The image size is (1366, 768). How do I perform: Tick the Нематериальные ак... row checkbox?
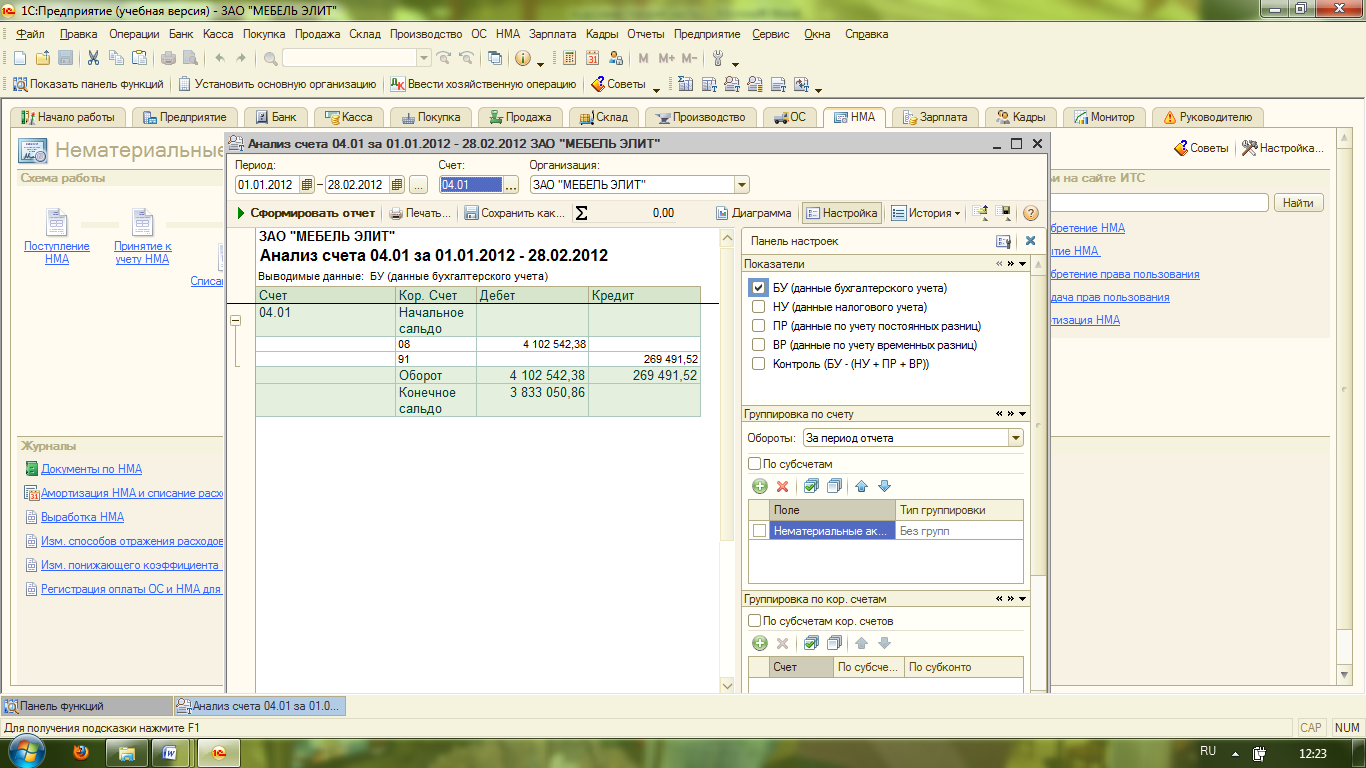[x=759, y=531]
